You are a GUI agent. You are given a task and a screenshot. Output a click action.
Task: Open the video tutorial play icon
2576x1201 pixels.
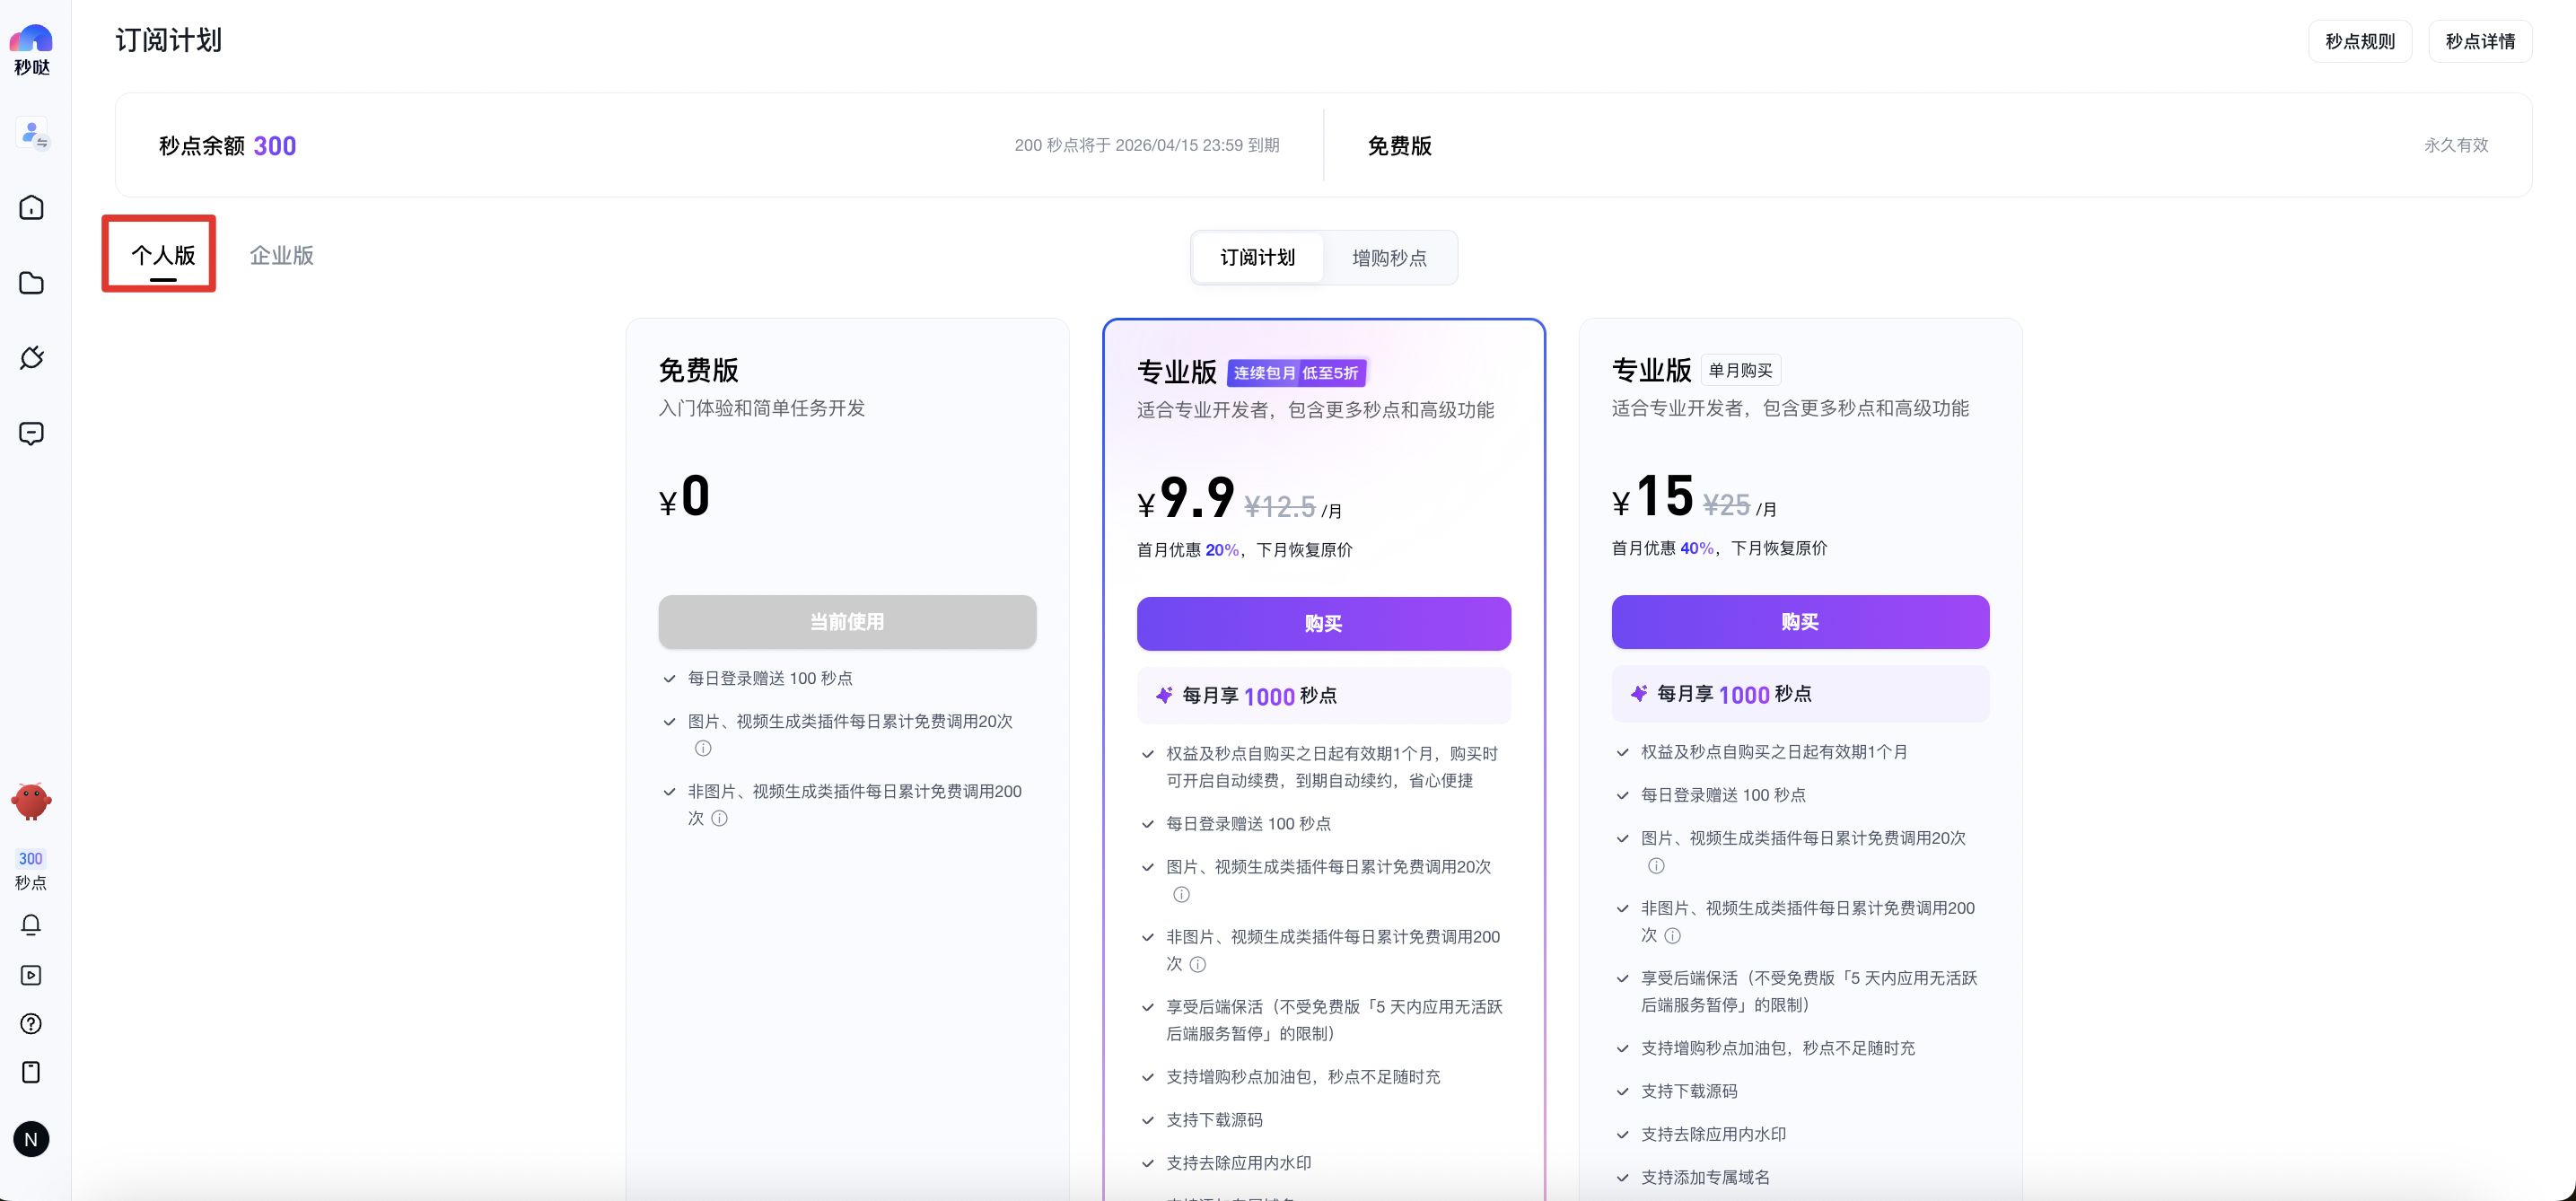tap(31, 975)
